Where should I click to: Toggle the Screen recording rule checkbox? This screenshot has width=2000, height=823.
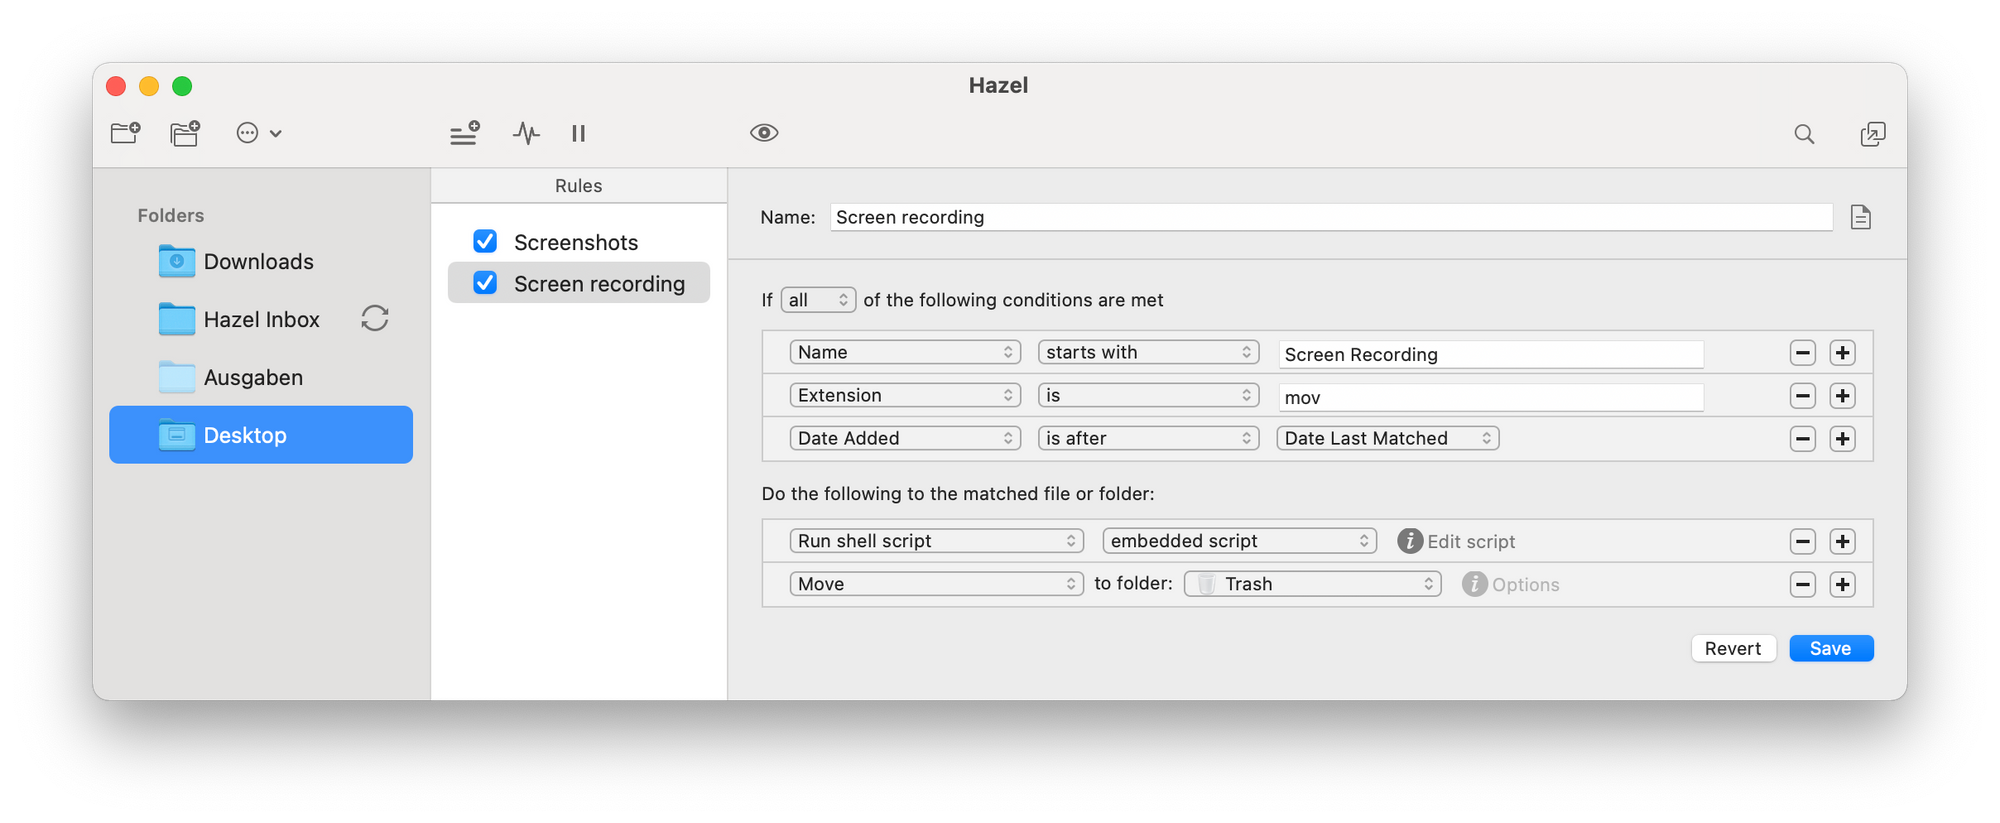(485, 284)
